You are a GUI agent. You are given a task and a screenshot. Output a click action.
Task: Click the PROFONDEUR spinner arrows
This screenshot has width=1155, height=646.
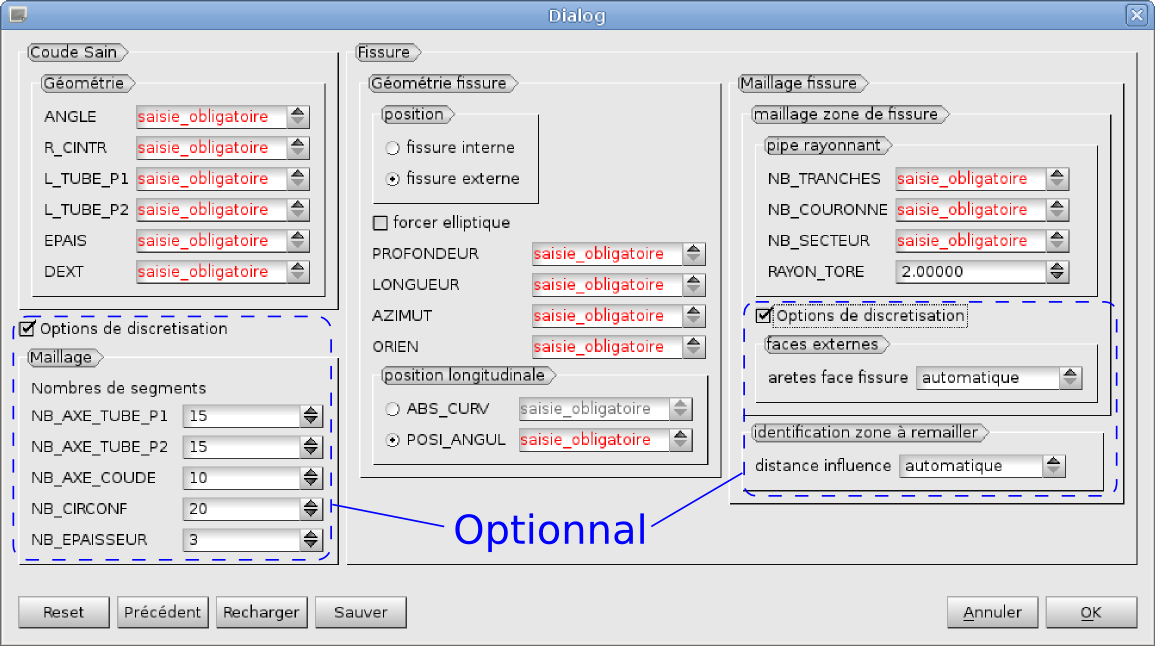coord(693,254)
